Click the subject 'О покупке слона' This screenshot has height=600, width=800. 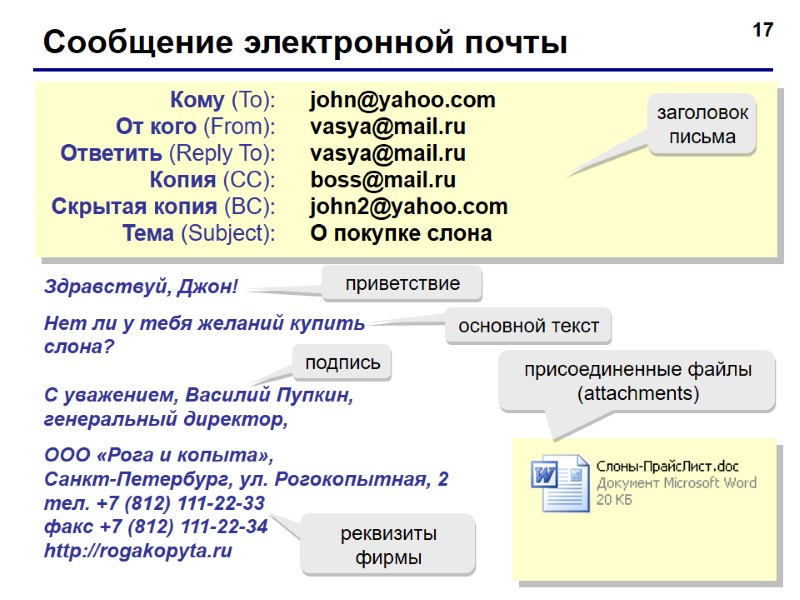pos(401,233)
